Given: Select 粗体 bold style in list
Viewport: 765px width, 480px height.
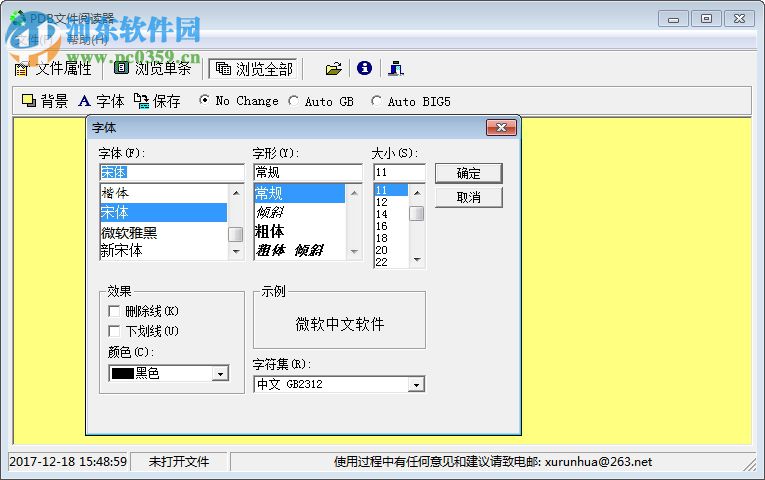Looking at the screenshot, I should point(300,231).
